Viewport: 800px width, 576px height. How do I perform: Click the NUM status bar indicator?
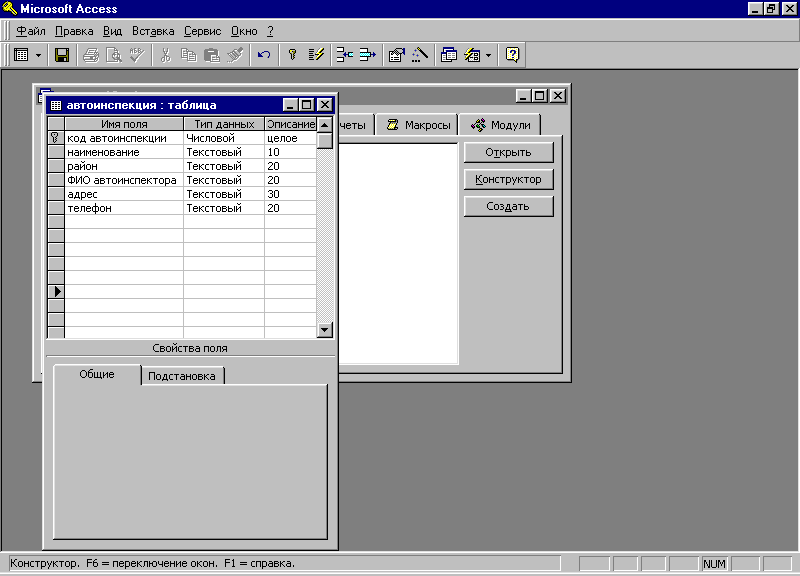point(714,564)
